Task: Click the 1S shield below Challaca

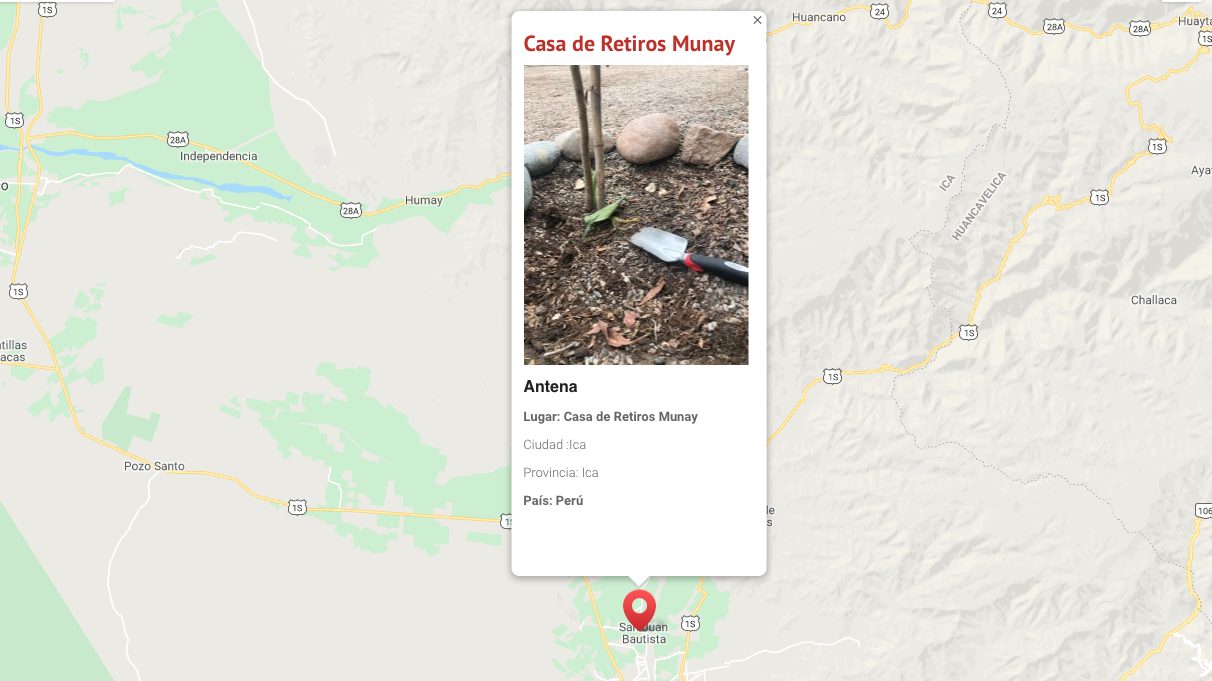Action: click(x=968, y=332)
